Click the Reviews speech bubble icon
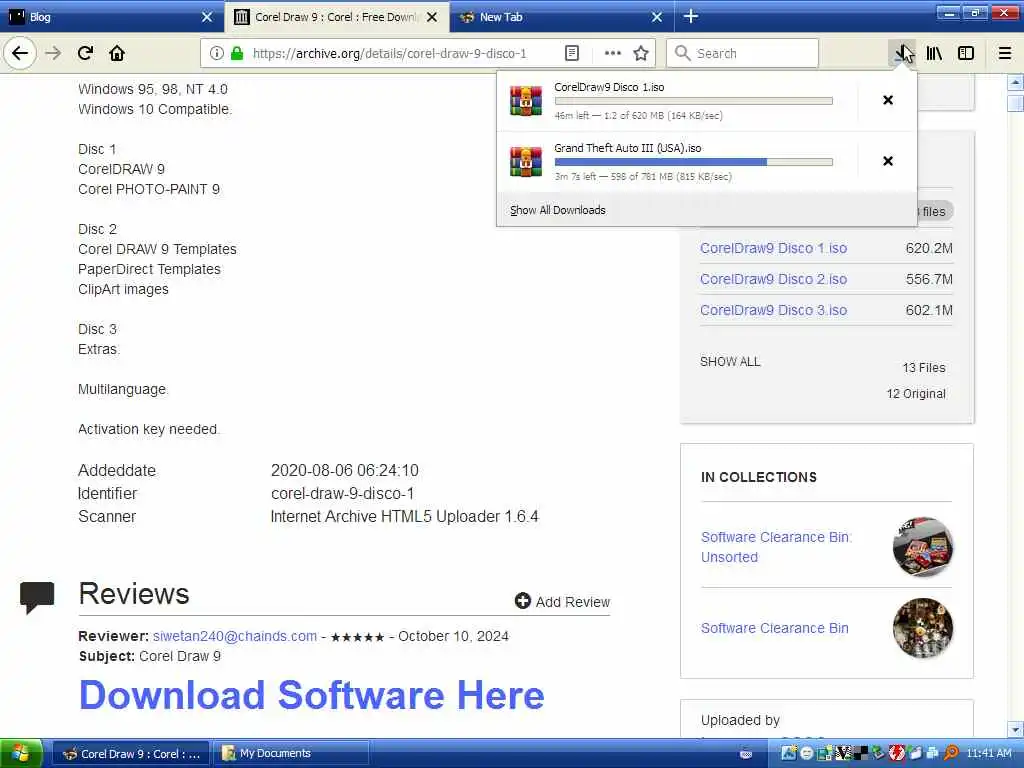 [37, 597]
